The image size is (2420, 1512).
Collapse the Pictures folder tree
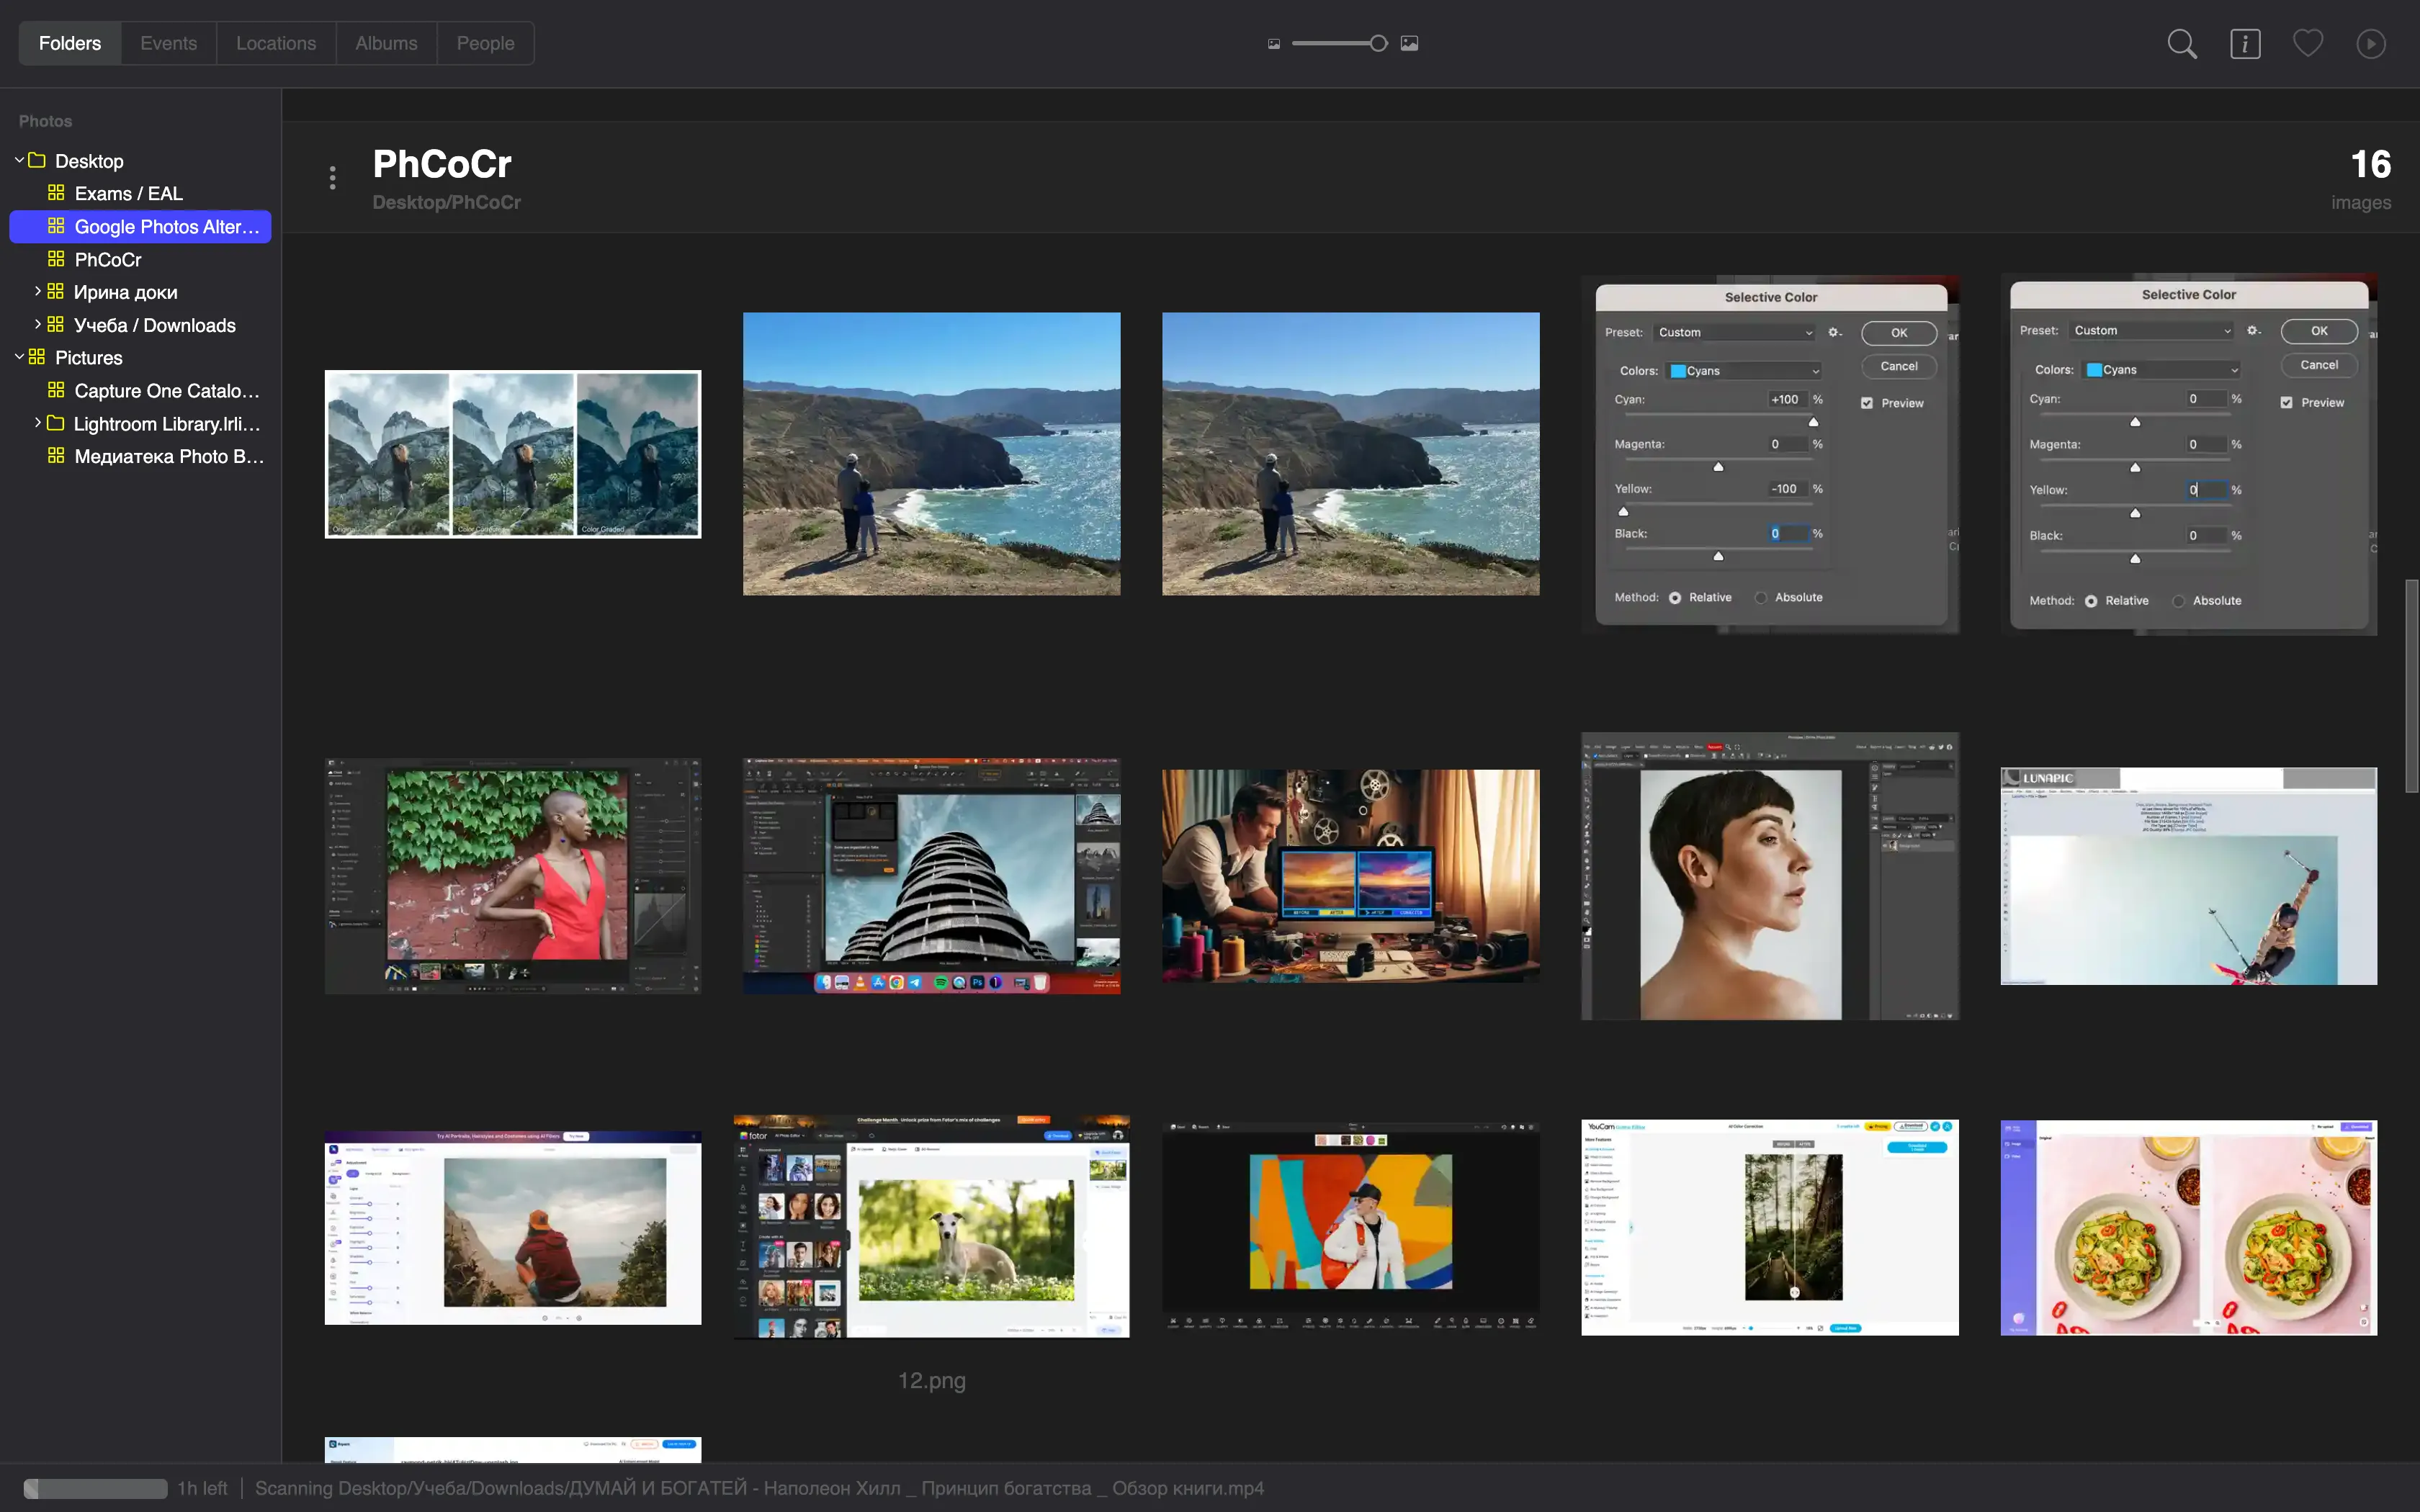tap(19, 357)
